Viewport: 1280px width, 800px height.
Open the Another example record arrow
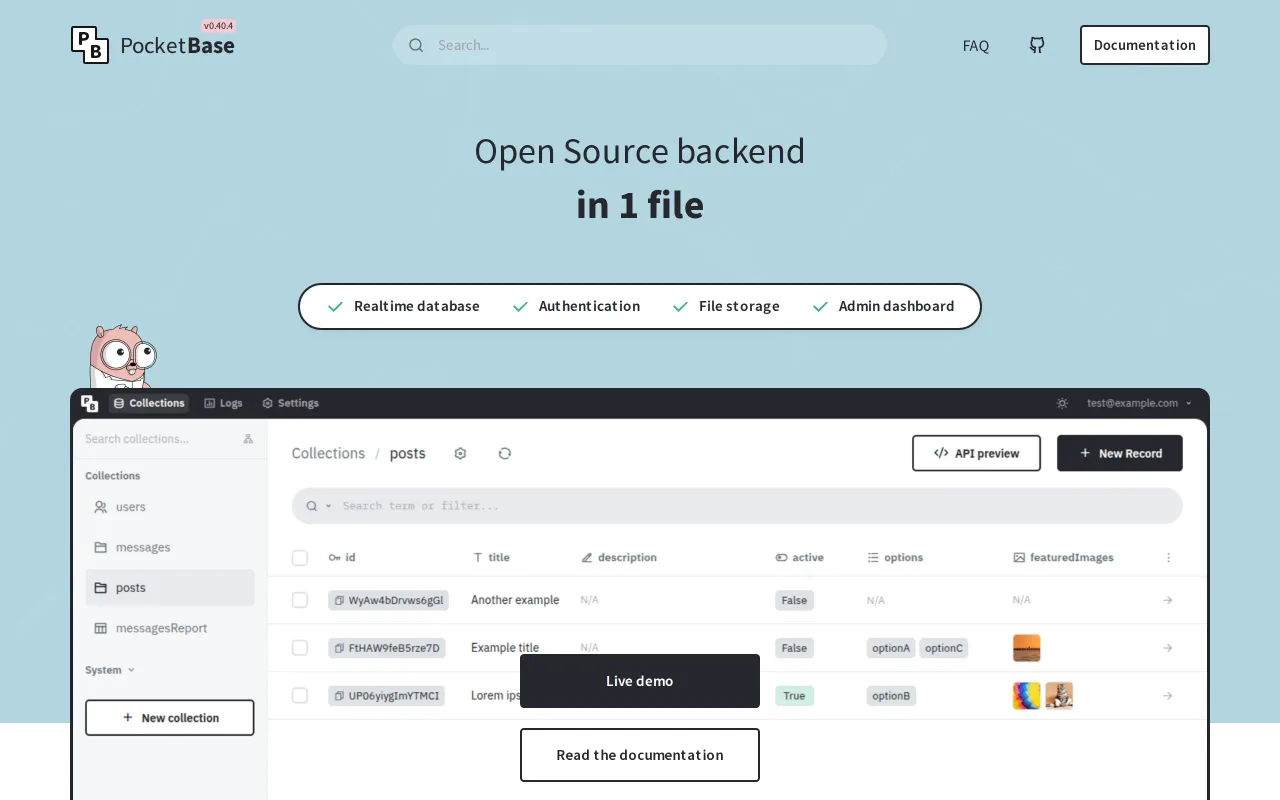click(x=1167, y=600)
